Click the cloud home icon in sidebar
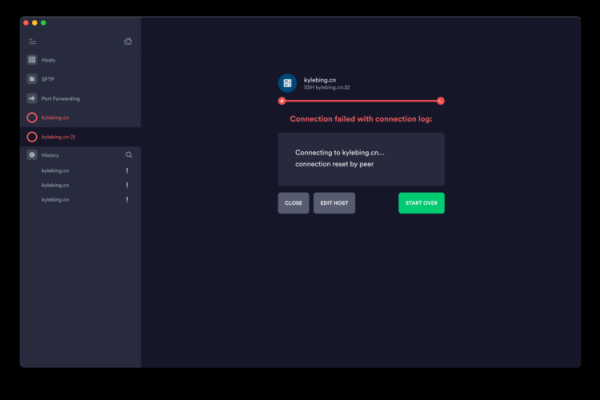The height and width of the screenshot is (400, 600). pos(128,41)
